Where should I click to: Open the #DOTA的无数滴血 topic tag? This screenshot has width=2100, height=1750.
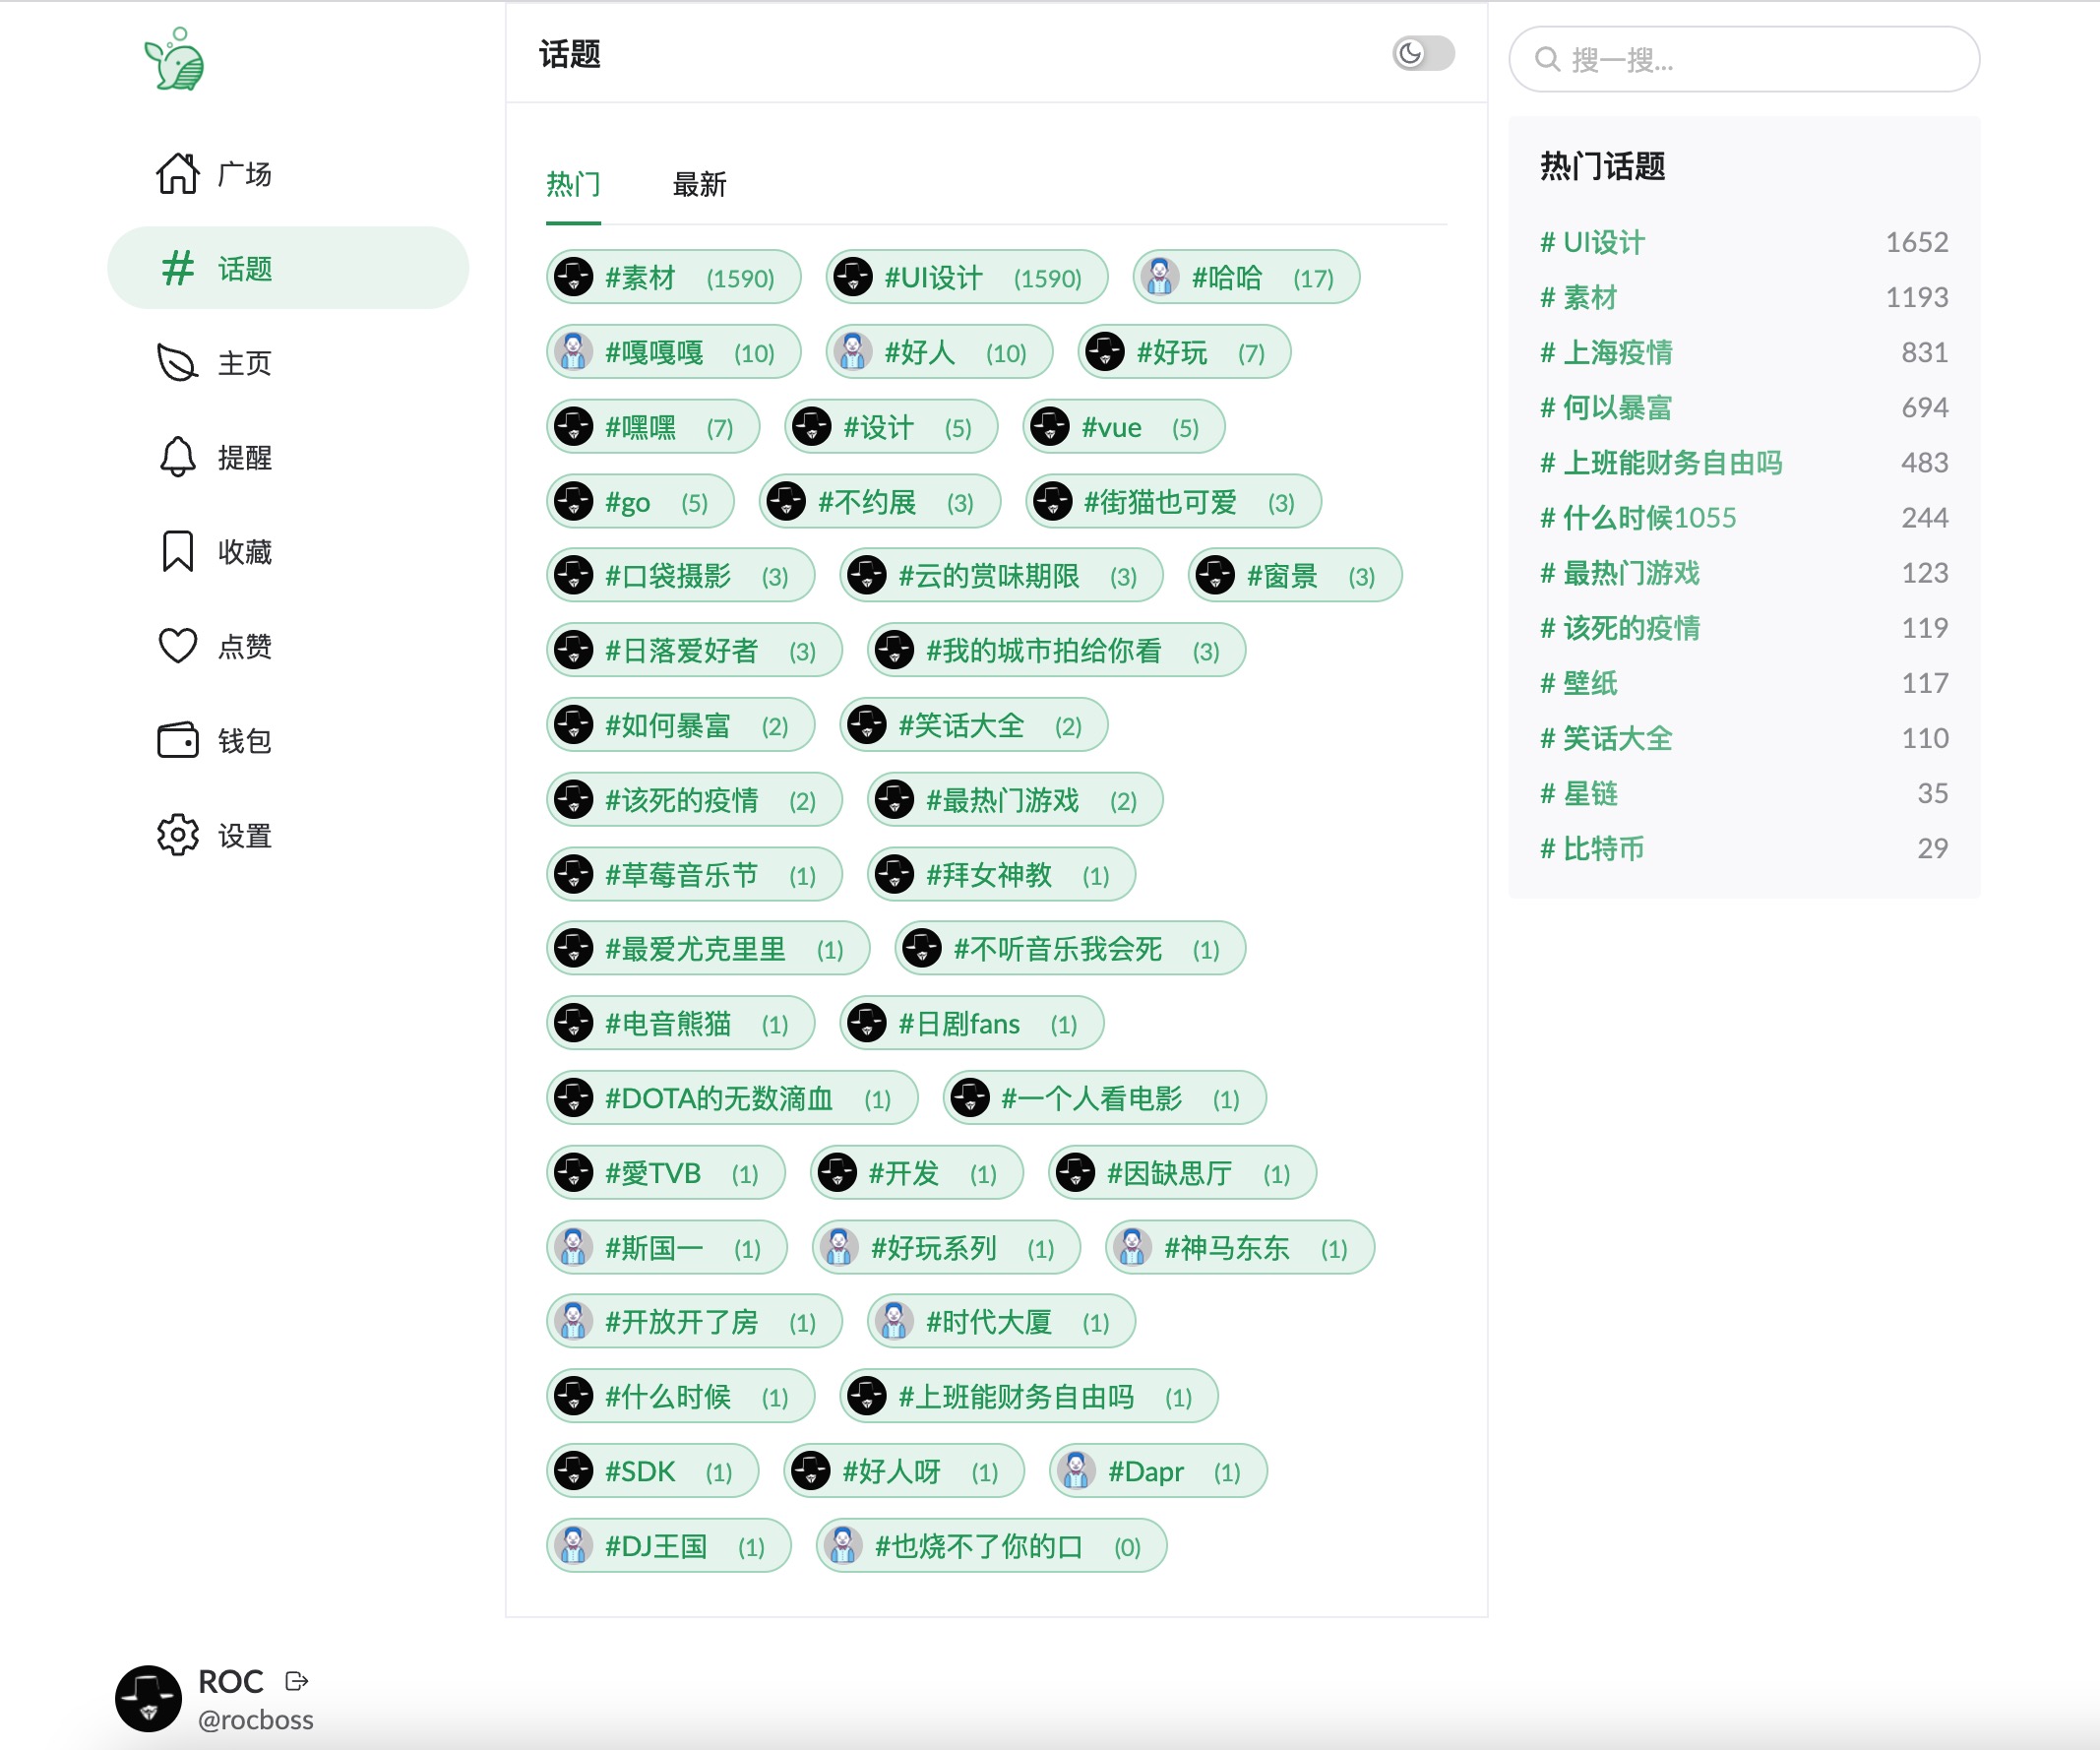pos(719,1099)
